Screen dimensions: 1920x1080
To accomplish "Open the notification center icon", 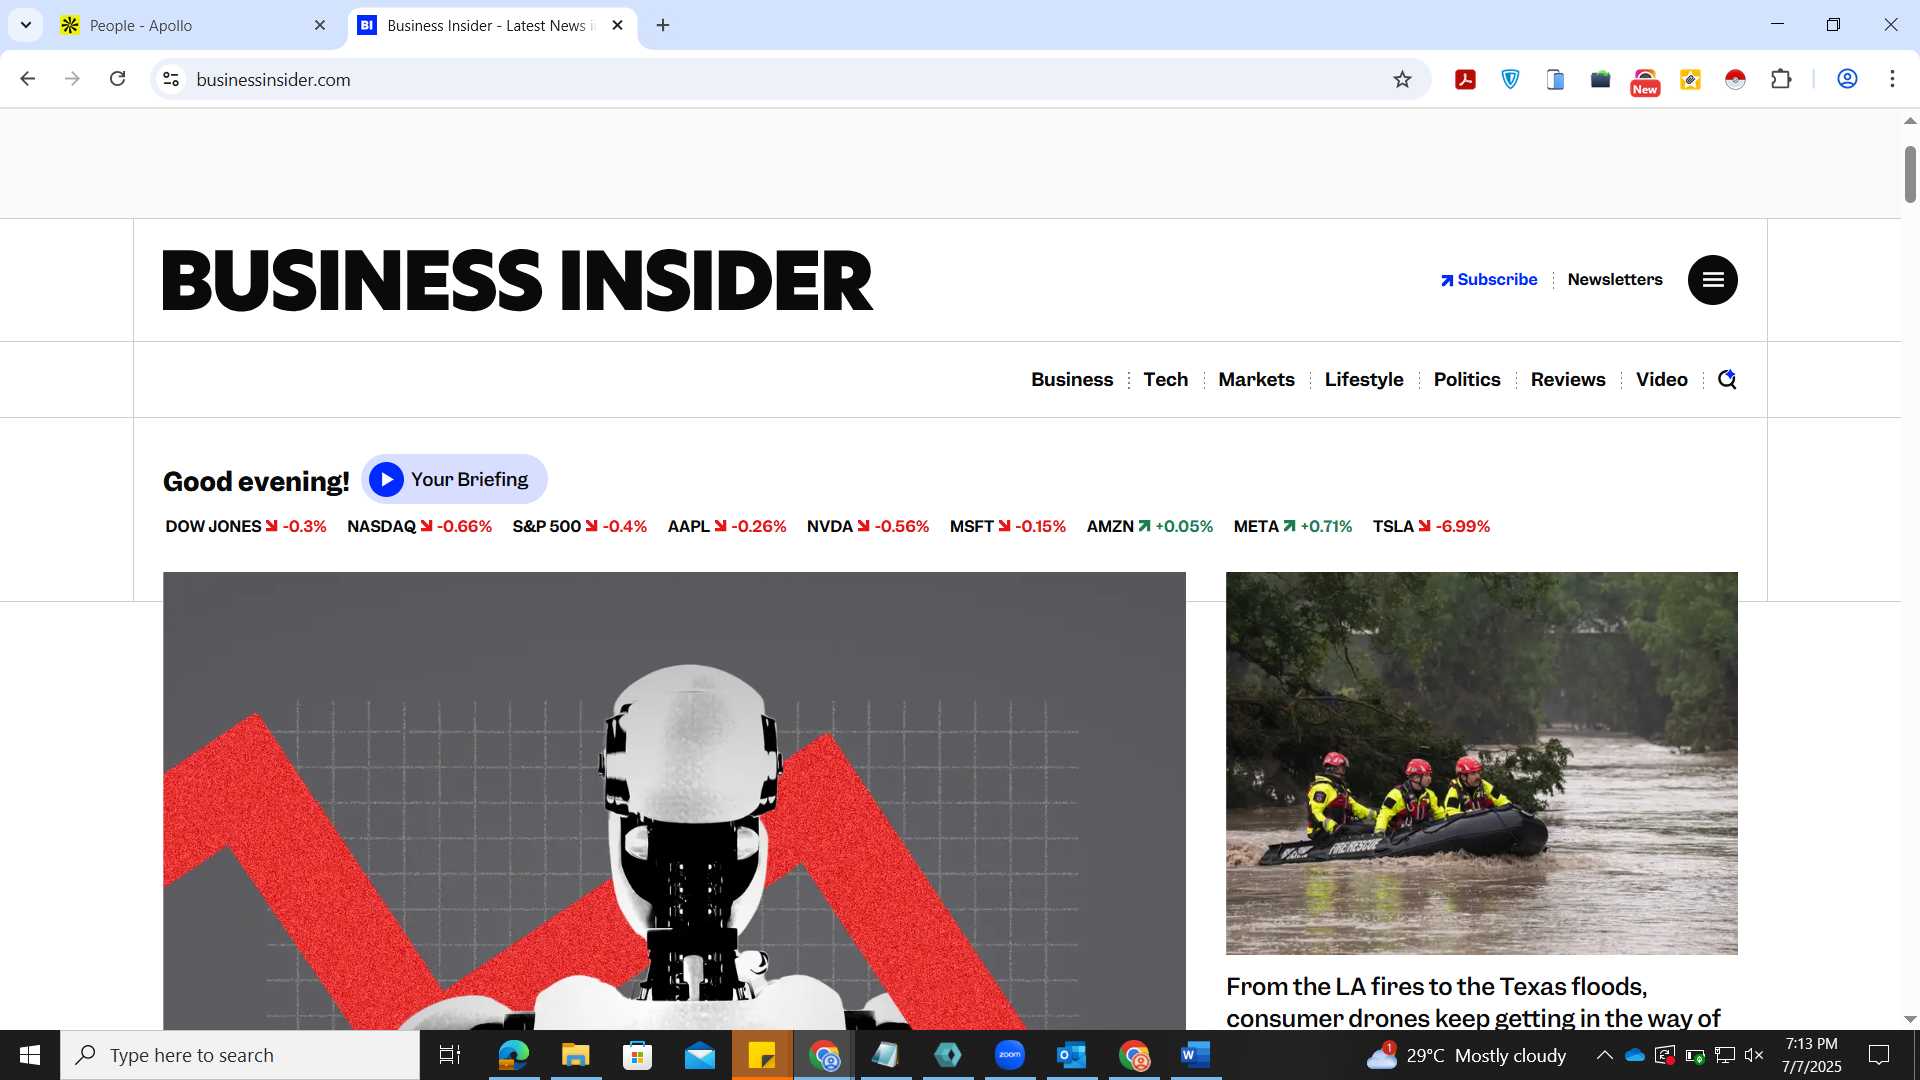I will [x=1879, y=1055].
